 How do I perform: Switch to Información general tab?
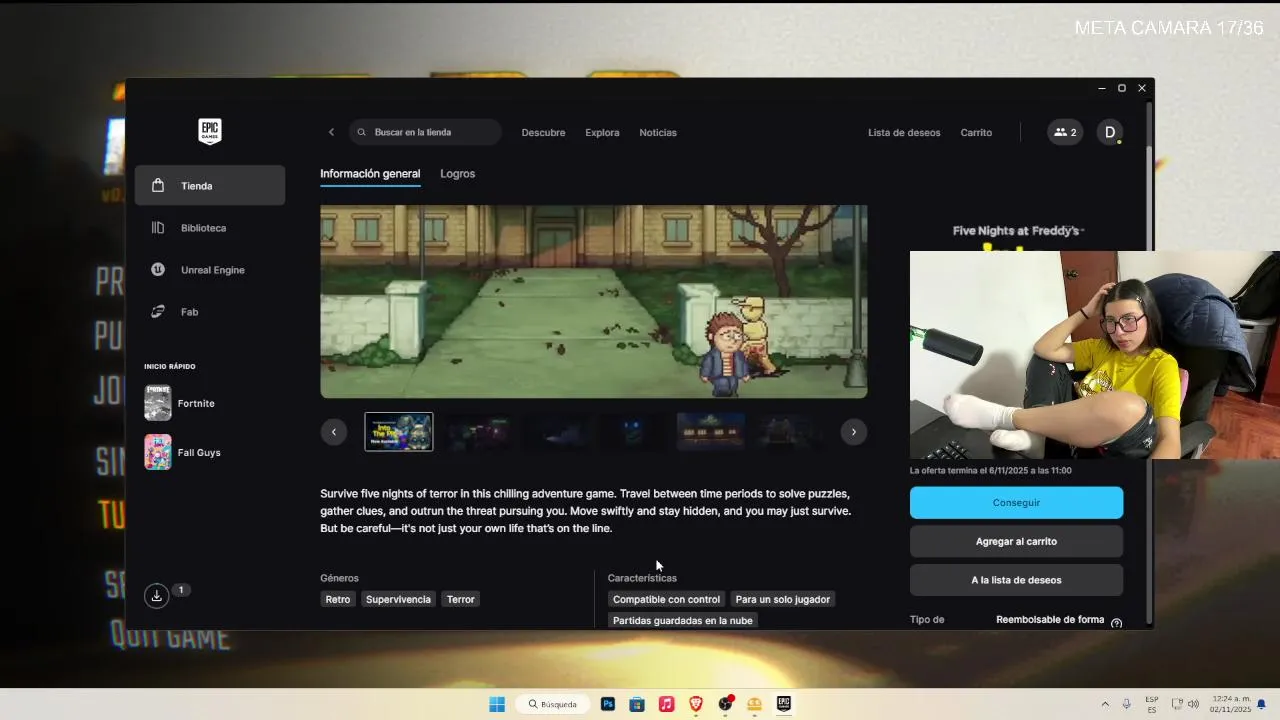point(370,174)
